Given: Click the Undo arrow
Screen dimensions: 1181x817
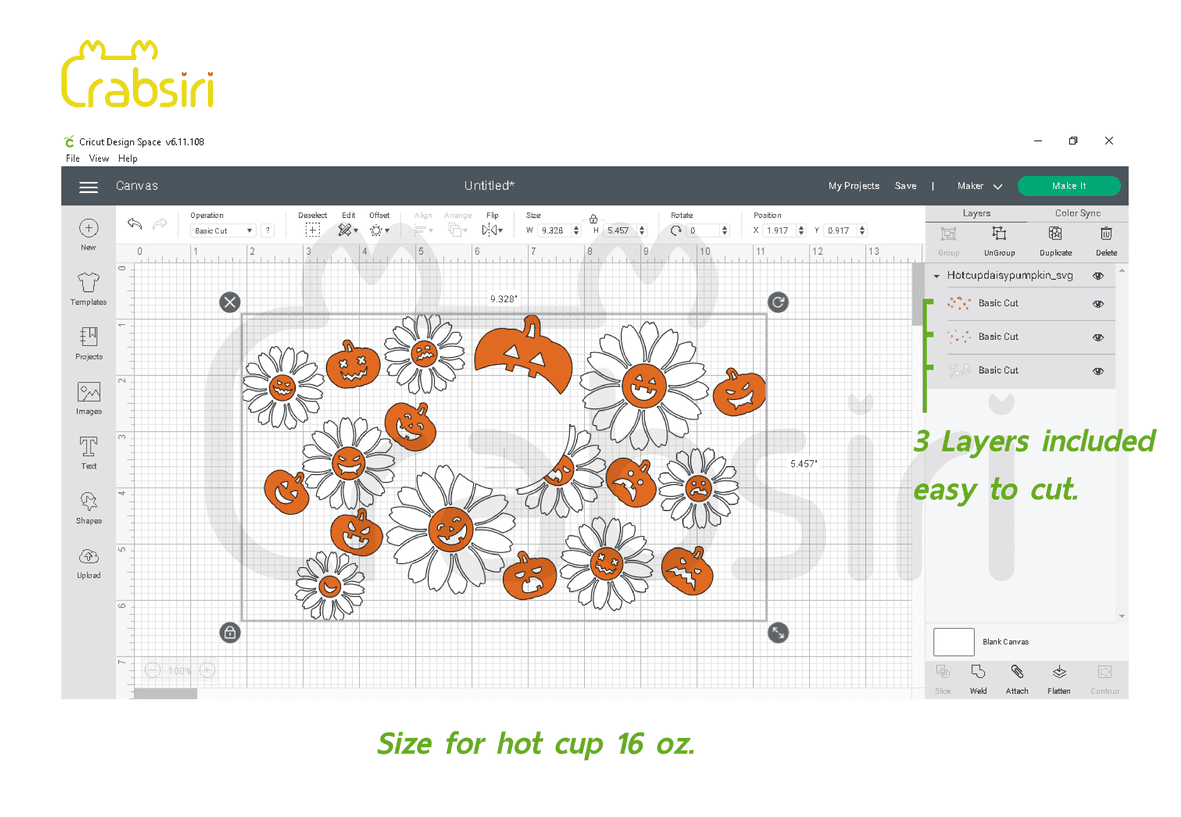Looking at the screenshot, I should click(x=134, y=225).
